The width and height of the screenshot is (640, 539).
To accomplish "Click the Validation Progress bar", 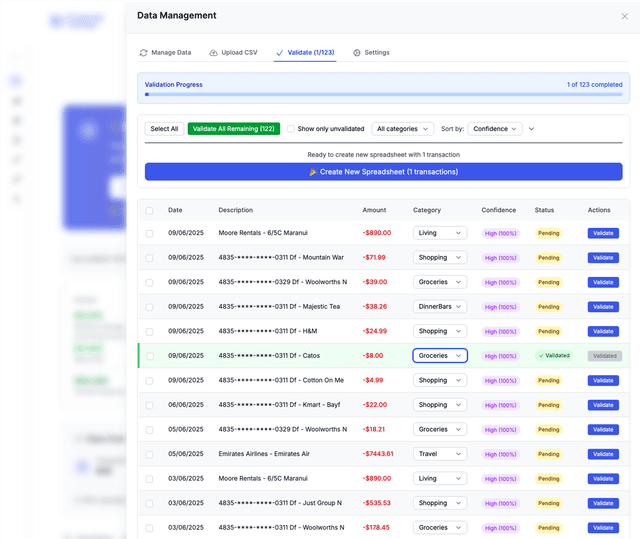I will point(383,95).
